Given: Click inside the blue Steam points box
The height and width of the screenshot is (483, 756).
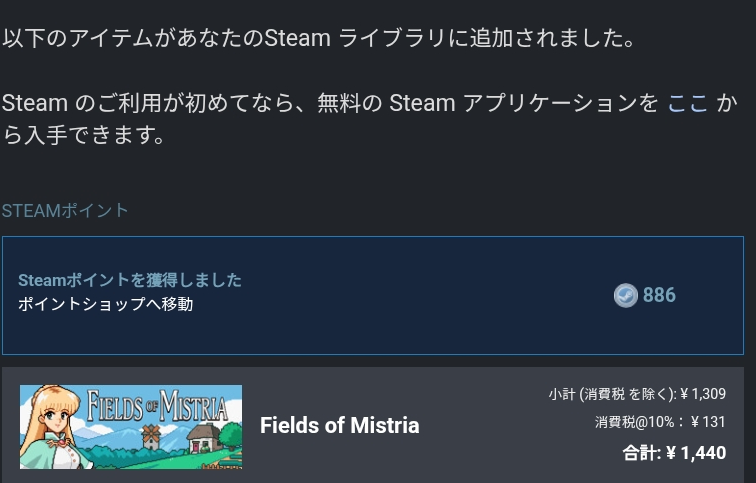Looking at the screenshot, I should [x=373, y=295].
